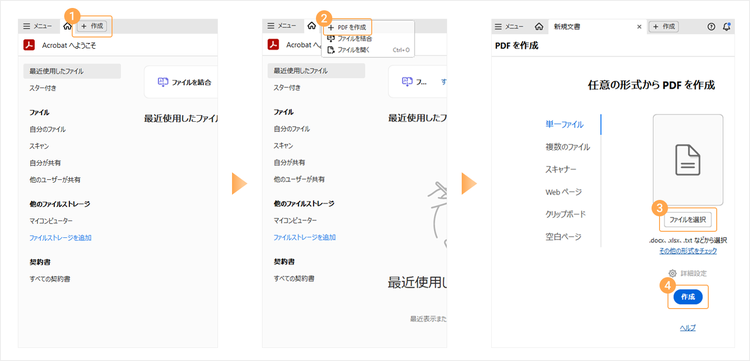
Task: Select the 複数のファイル option
Action: tap(568, 147)
